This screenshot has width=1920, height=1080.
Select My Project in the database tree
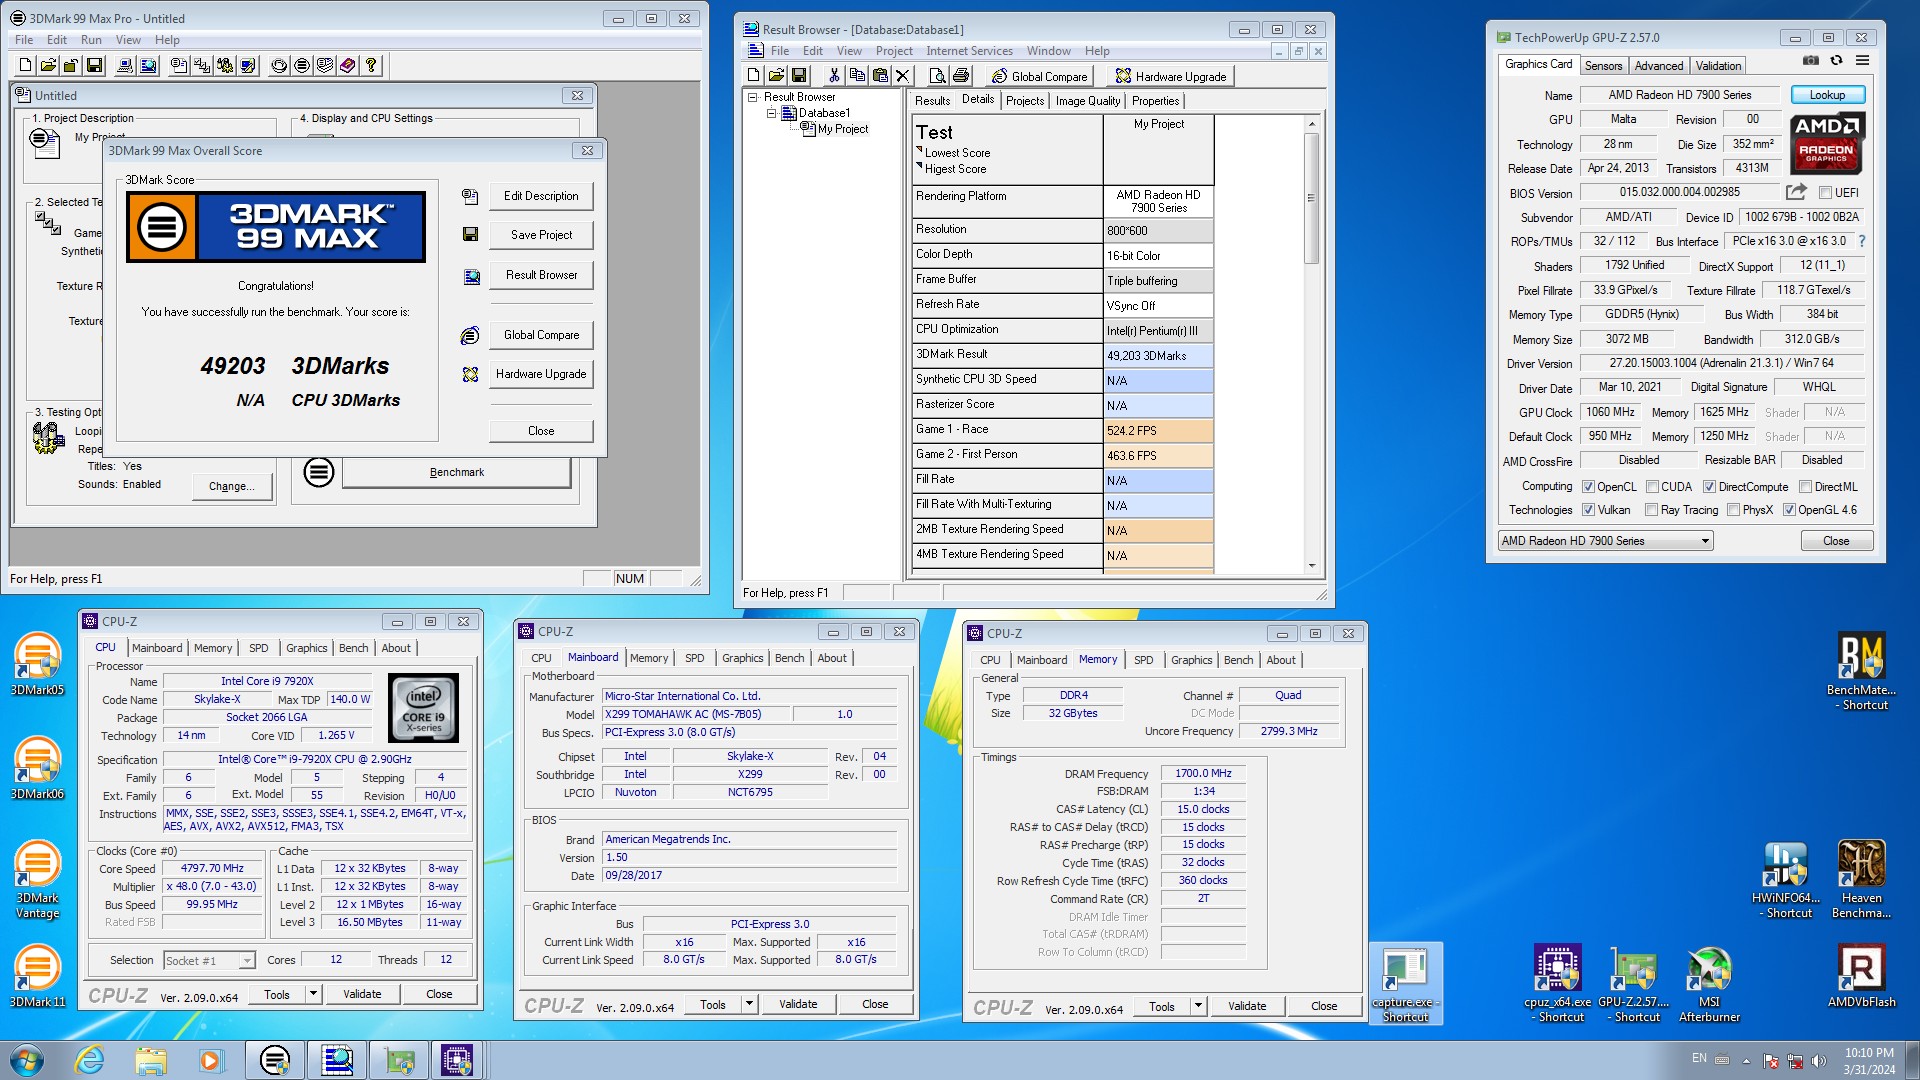[843, 129]
